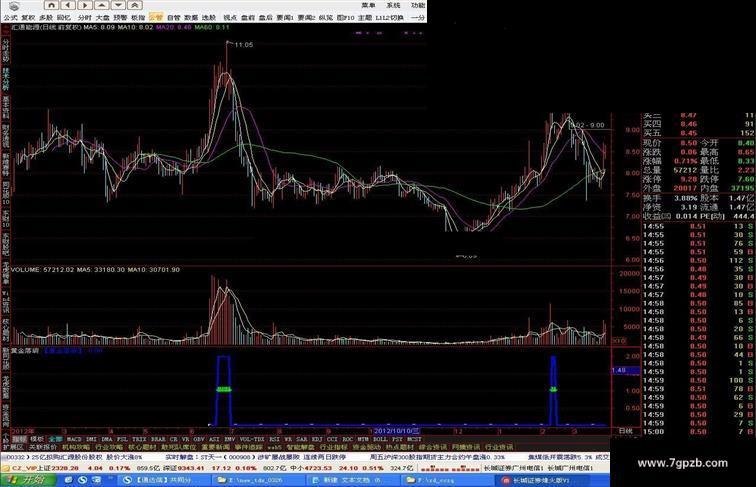Select the TRIX indicator tab
The height and width of the screenshot is (487, 756).
tap(139, 440)
